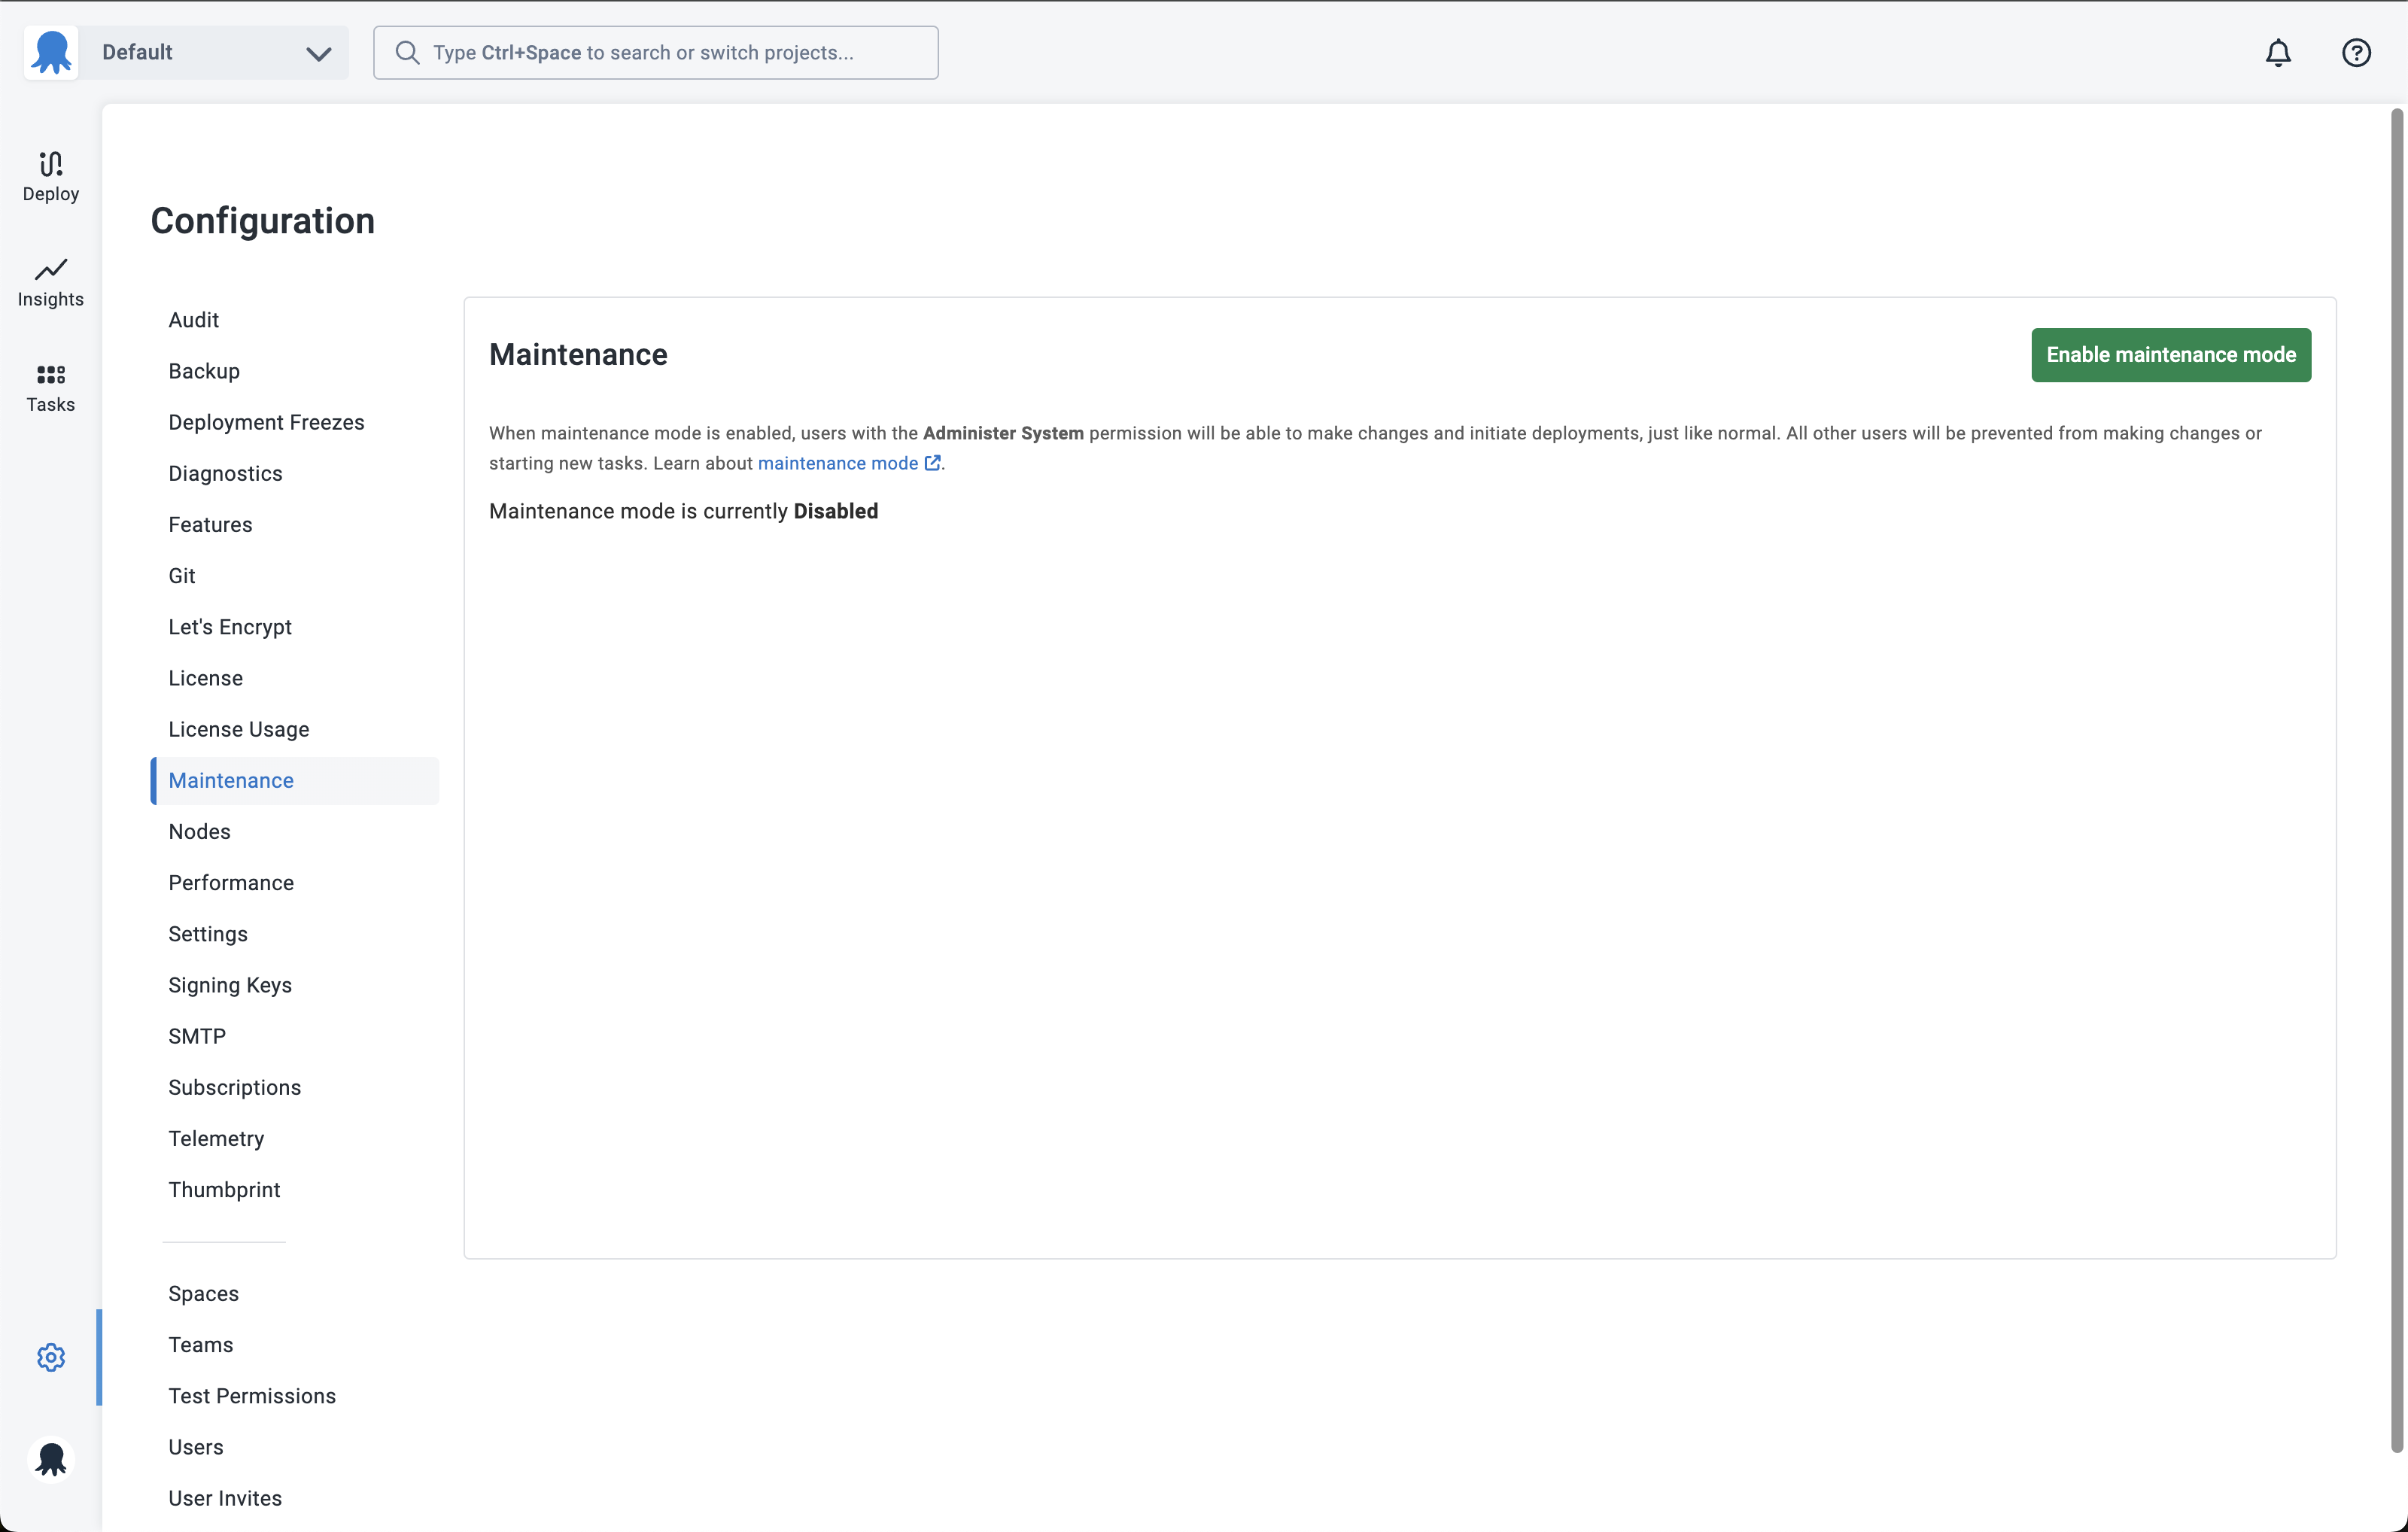
Task: Click the page vertical scrollbar
Action: click(2396, 780)
